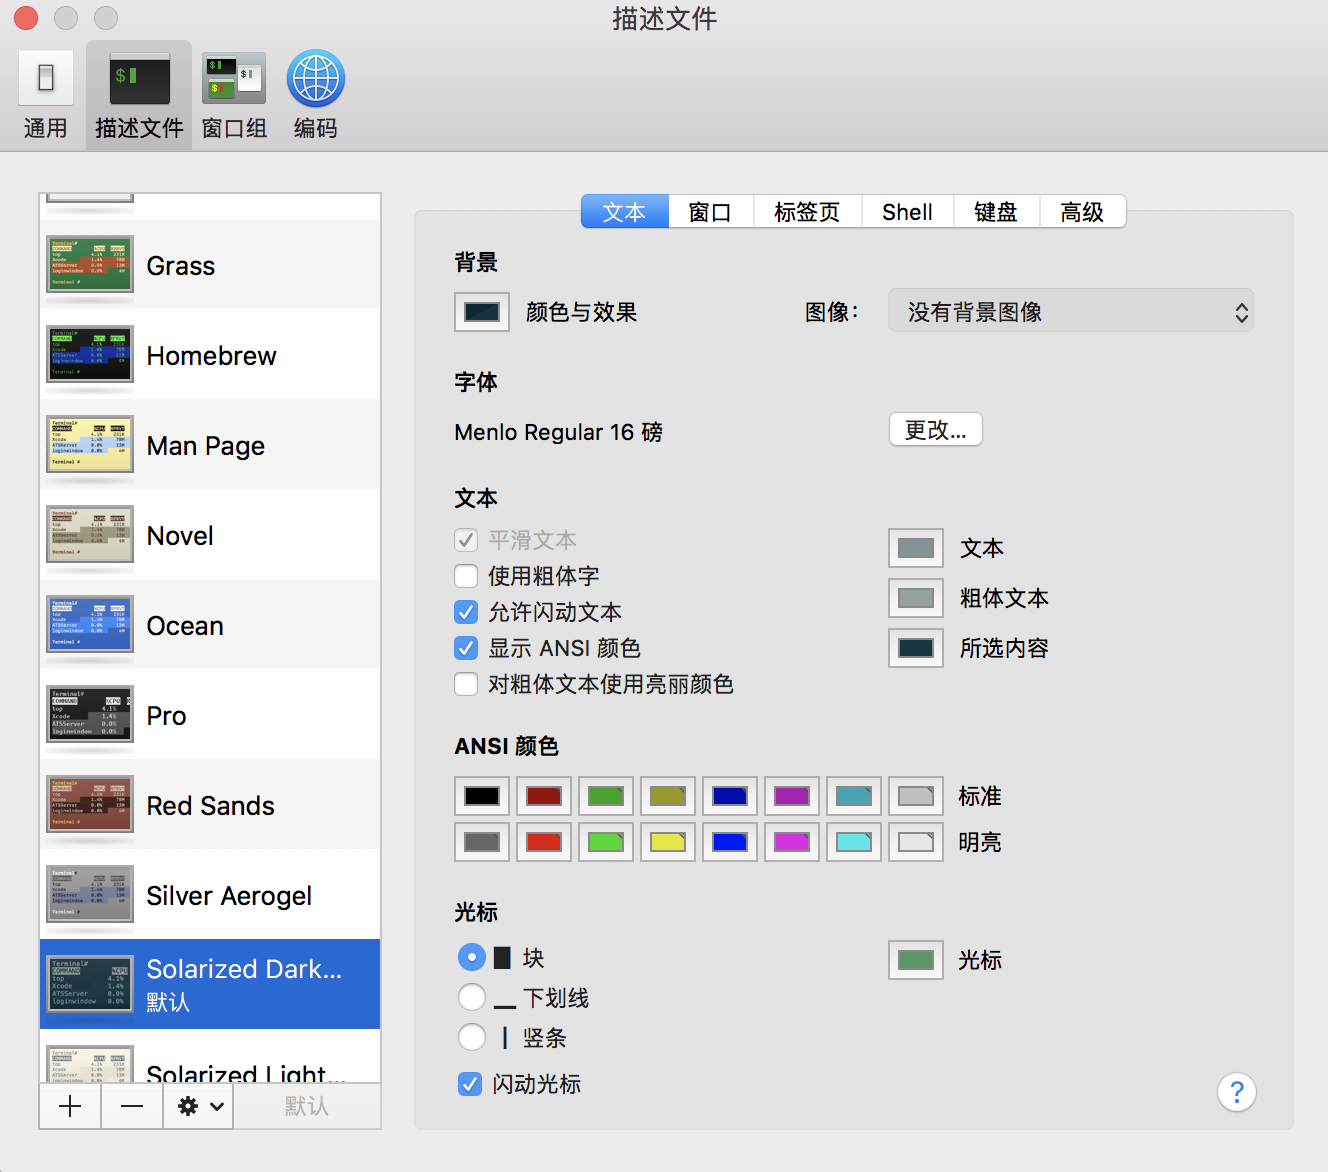Open the gear actions menu
This screenshot has width=1328, height=1172.
point(199,1106)
